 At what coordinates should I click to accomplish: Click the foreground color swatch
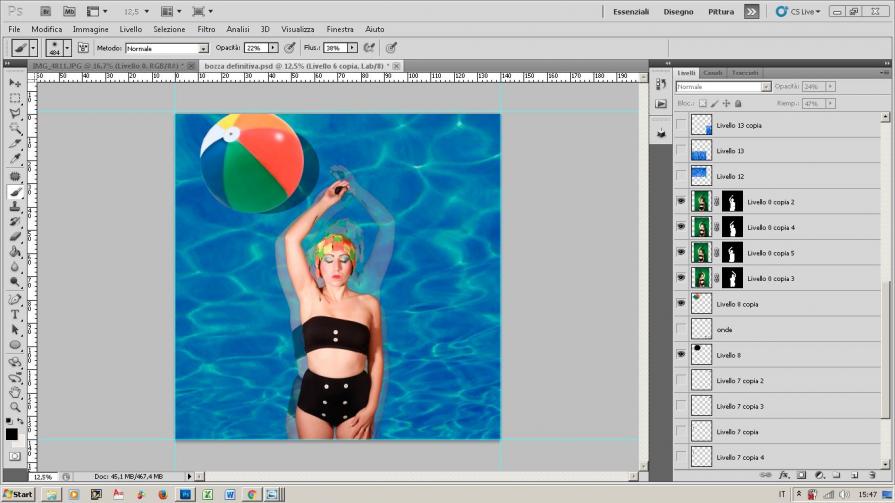coord(11,434)
